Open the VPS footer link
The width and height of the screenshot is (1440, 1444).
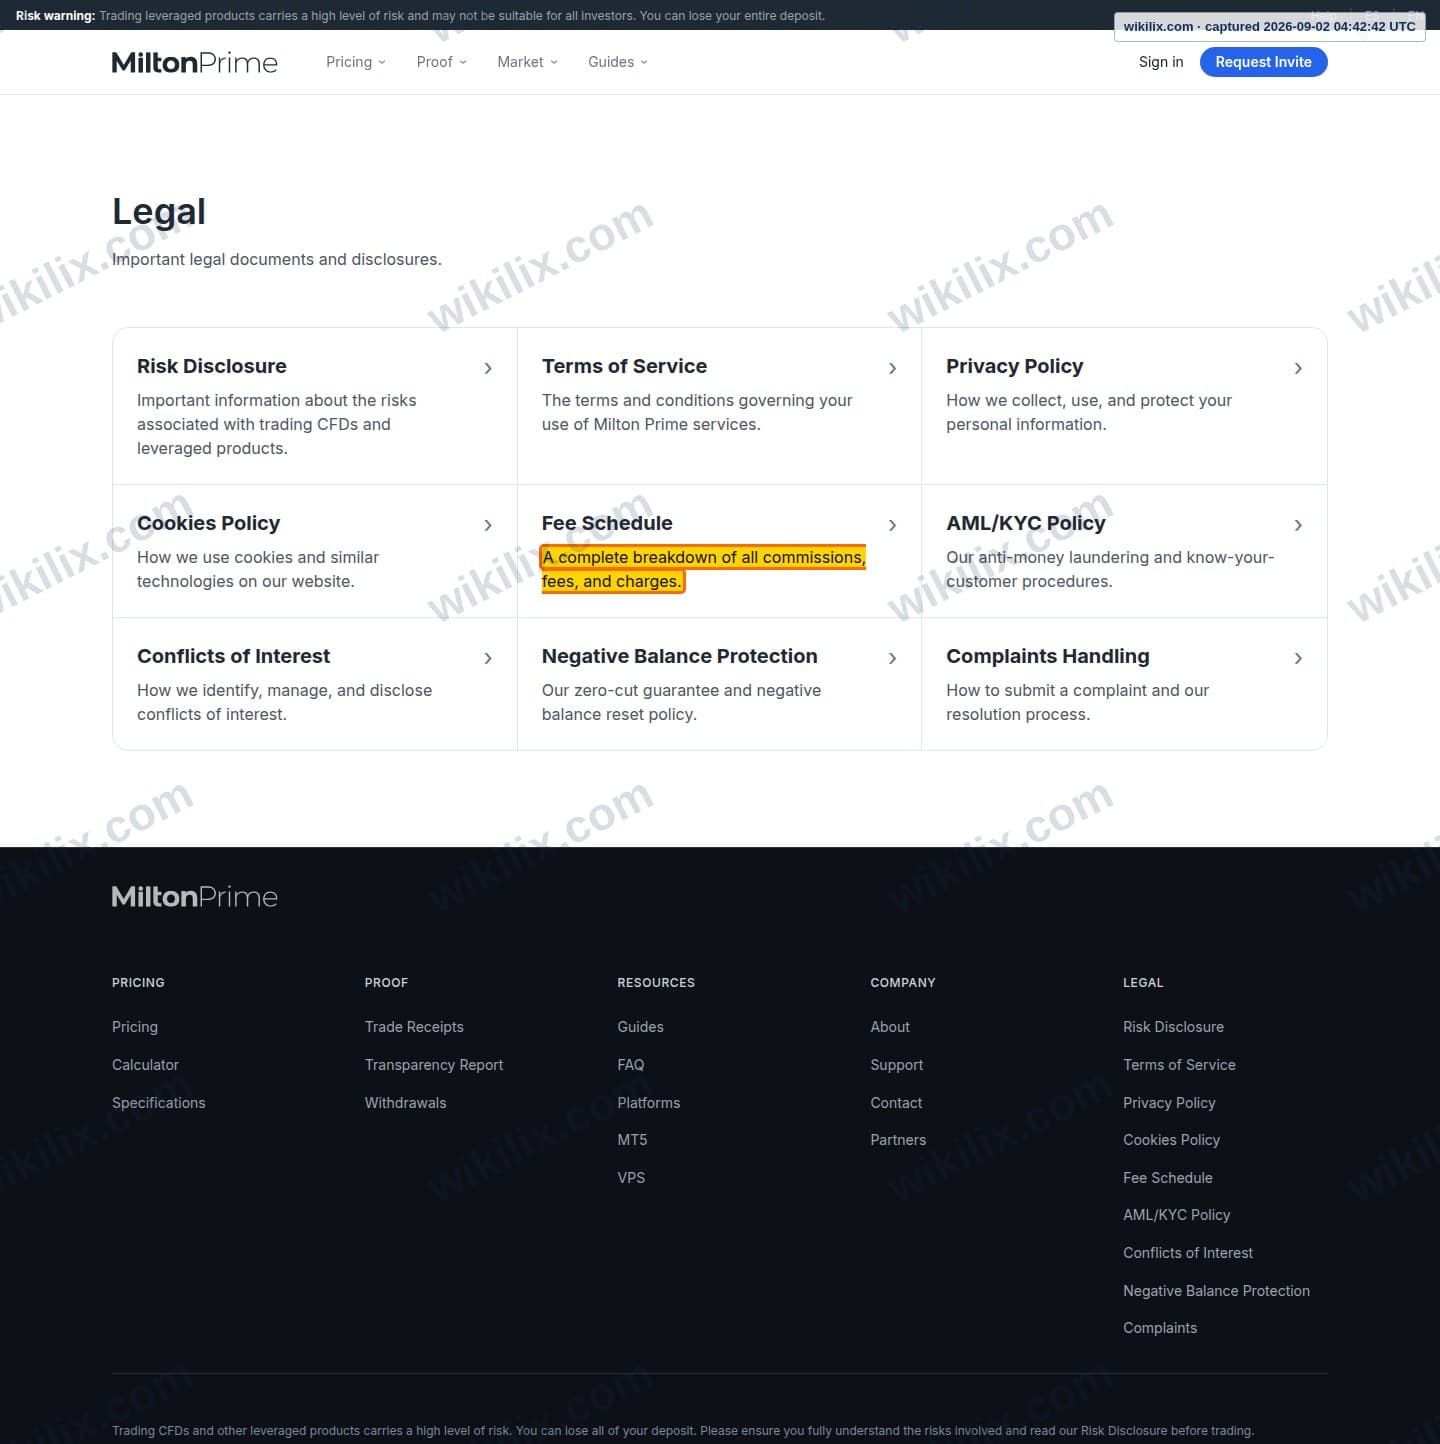coord(632,1178)
